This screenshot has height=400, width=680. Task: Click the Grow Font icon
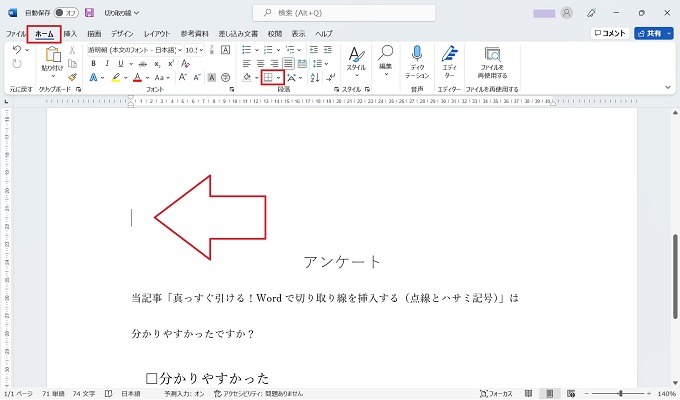point(183,78)
